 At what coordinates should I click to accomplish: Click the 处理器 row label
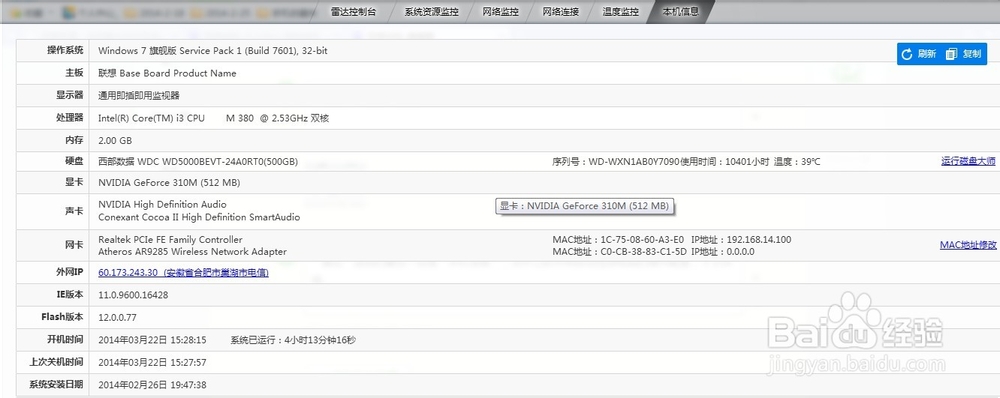coord(70,118)
